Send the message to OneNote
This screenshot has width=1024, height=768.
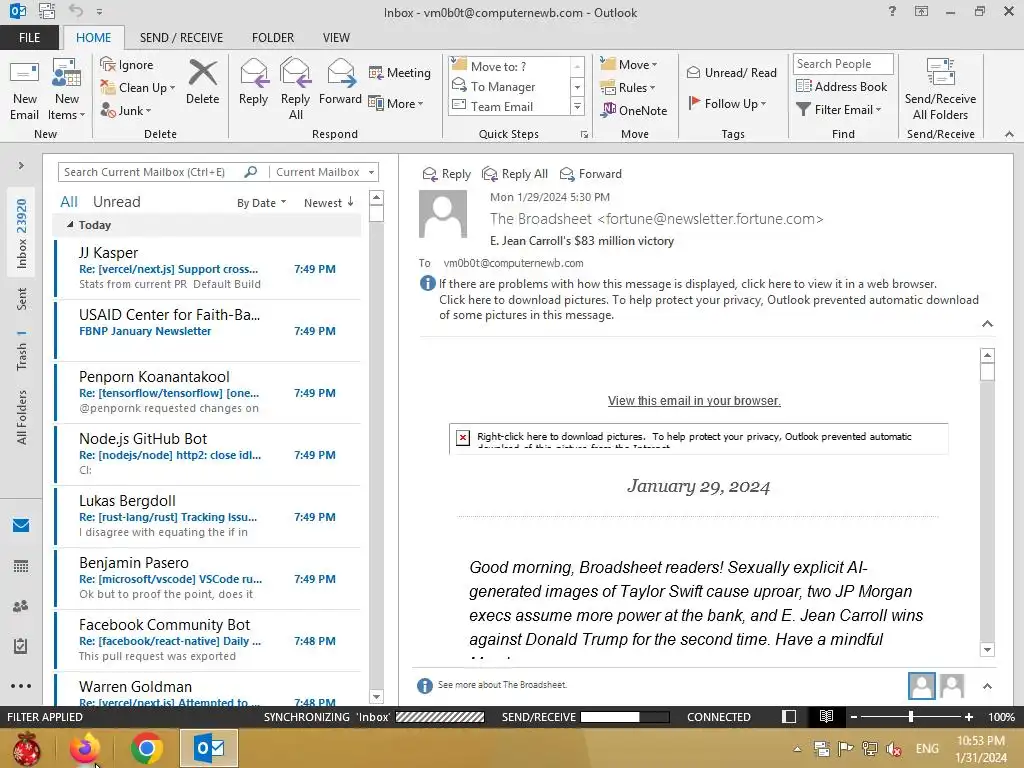[x=634, y=110]
